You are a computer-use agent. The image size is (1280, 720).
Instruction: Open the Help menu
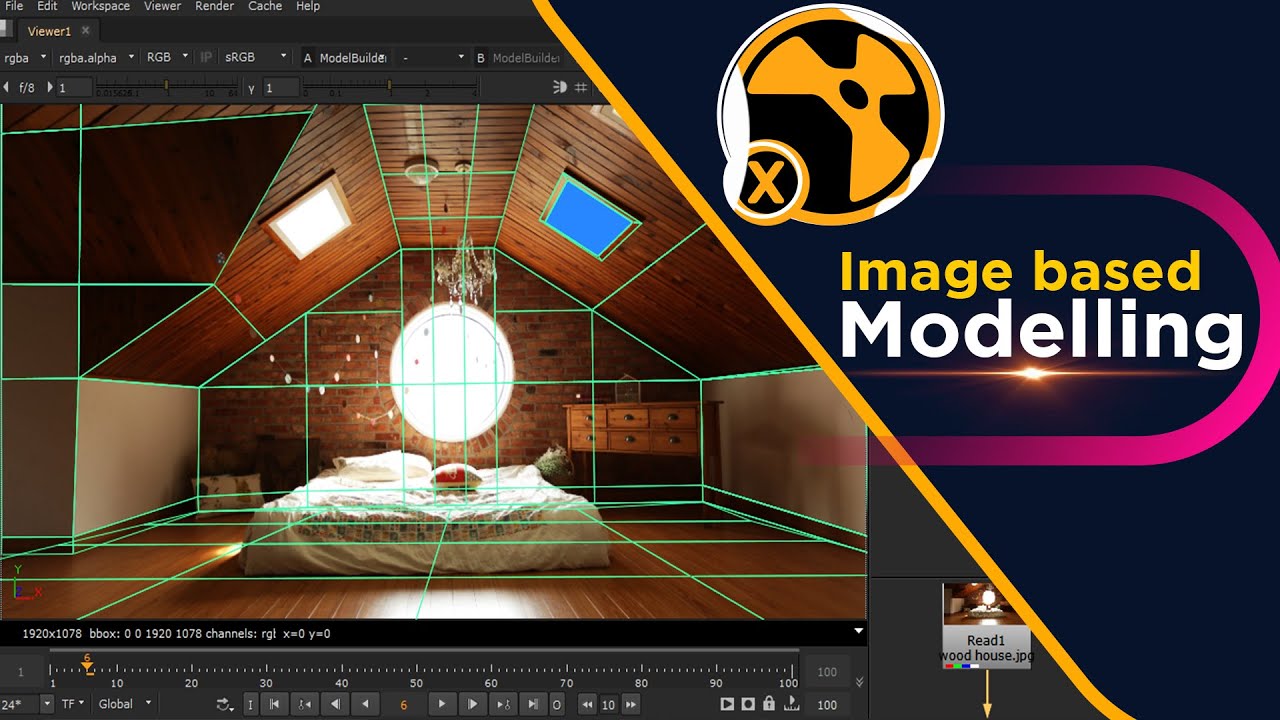(308, 6)
